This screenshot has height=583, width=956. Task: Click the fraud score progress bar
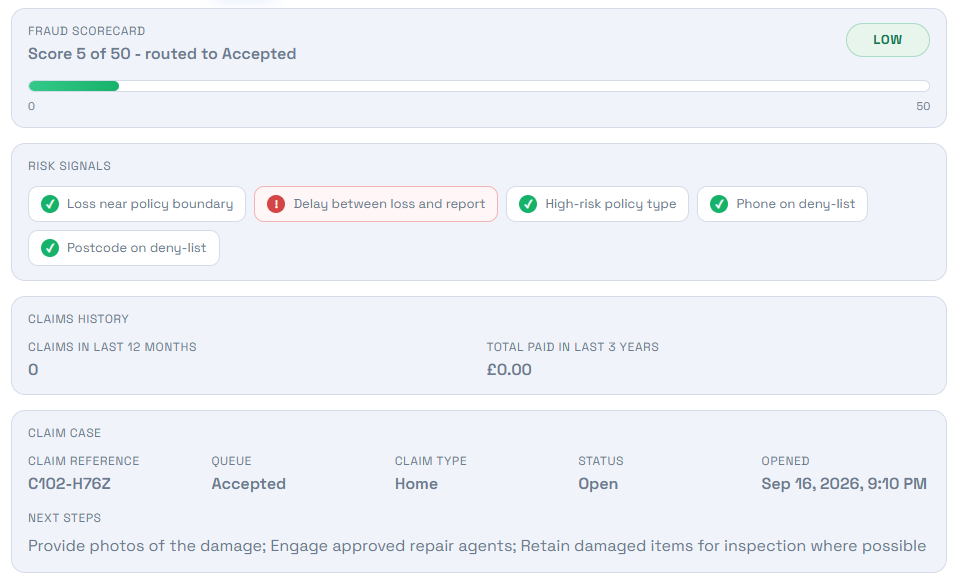click(x=479, y=86)
